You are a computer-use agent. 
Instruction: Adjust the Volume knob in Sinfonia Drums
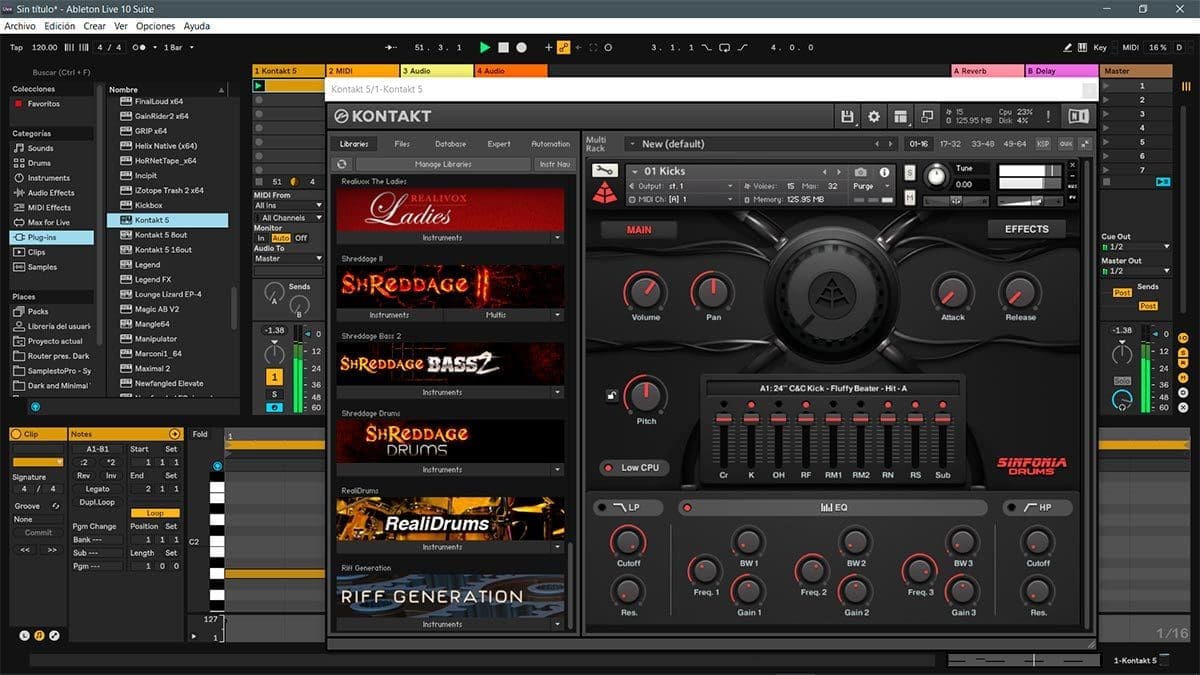[x=645, y=293]
